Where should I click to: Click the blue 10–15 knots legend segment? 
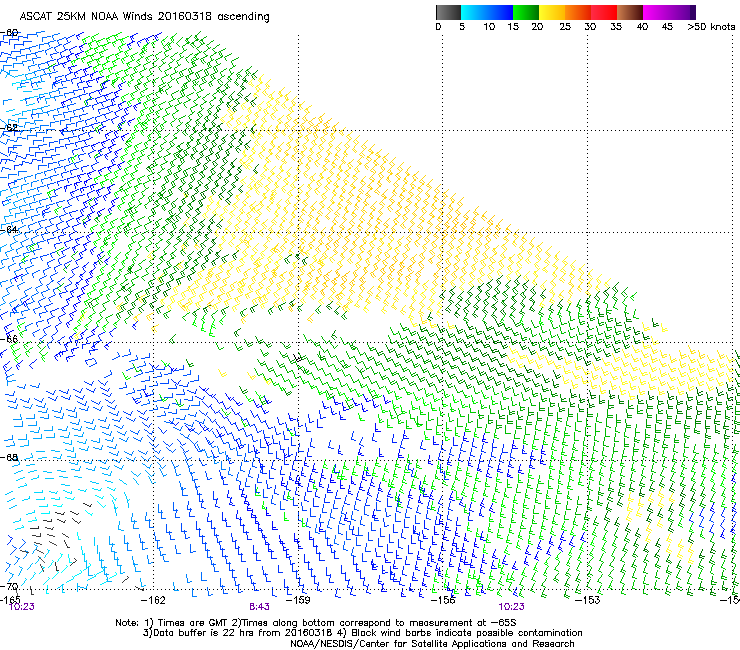point(500,12)
